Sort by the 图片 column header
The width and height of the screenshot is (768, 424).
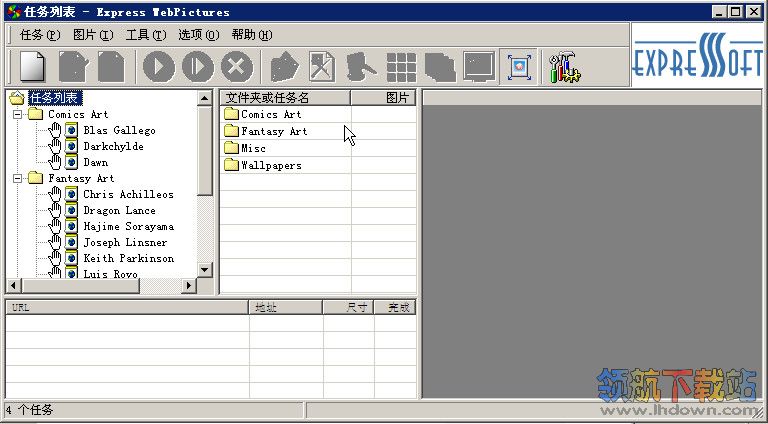pyautogui.click(x=384, y=98)
